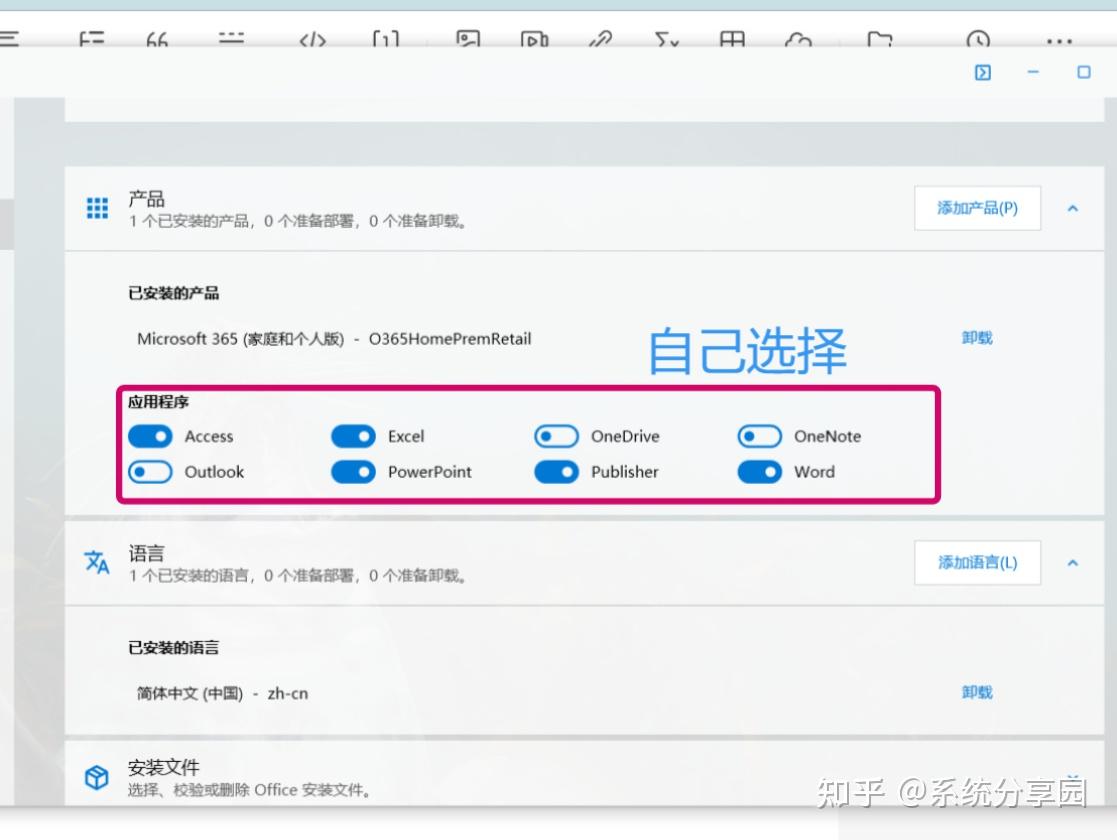The width and height of the screenshot is (1117, 840).
Task: Toggle off the Word application
Action: pyautogui.click(x=759, y=472)
